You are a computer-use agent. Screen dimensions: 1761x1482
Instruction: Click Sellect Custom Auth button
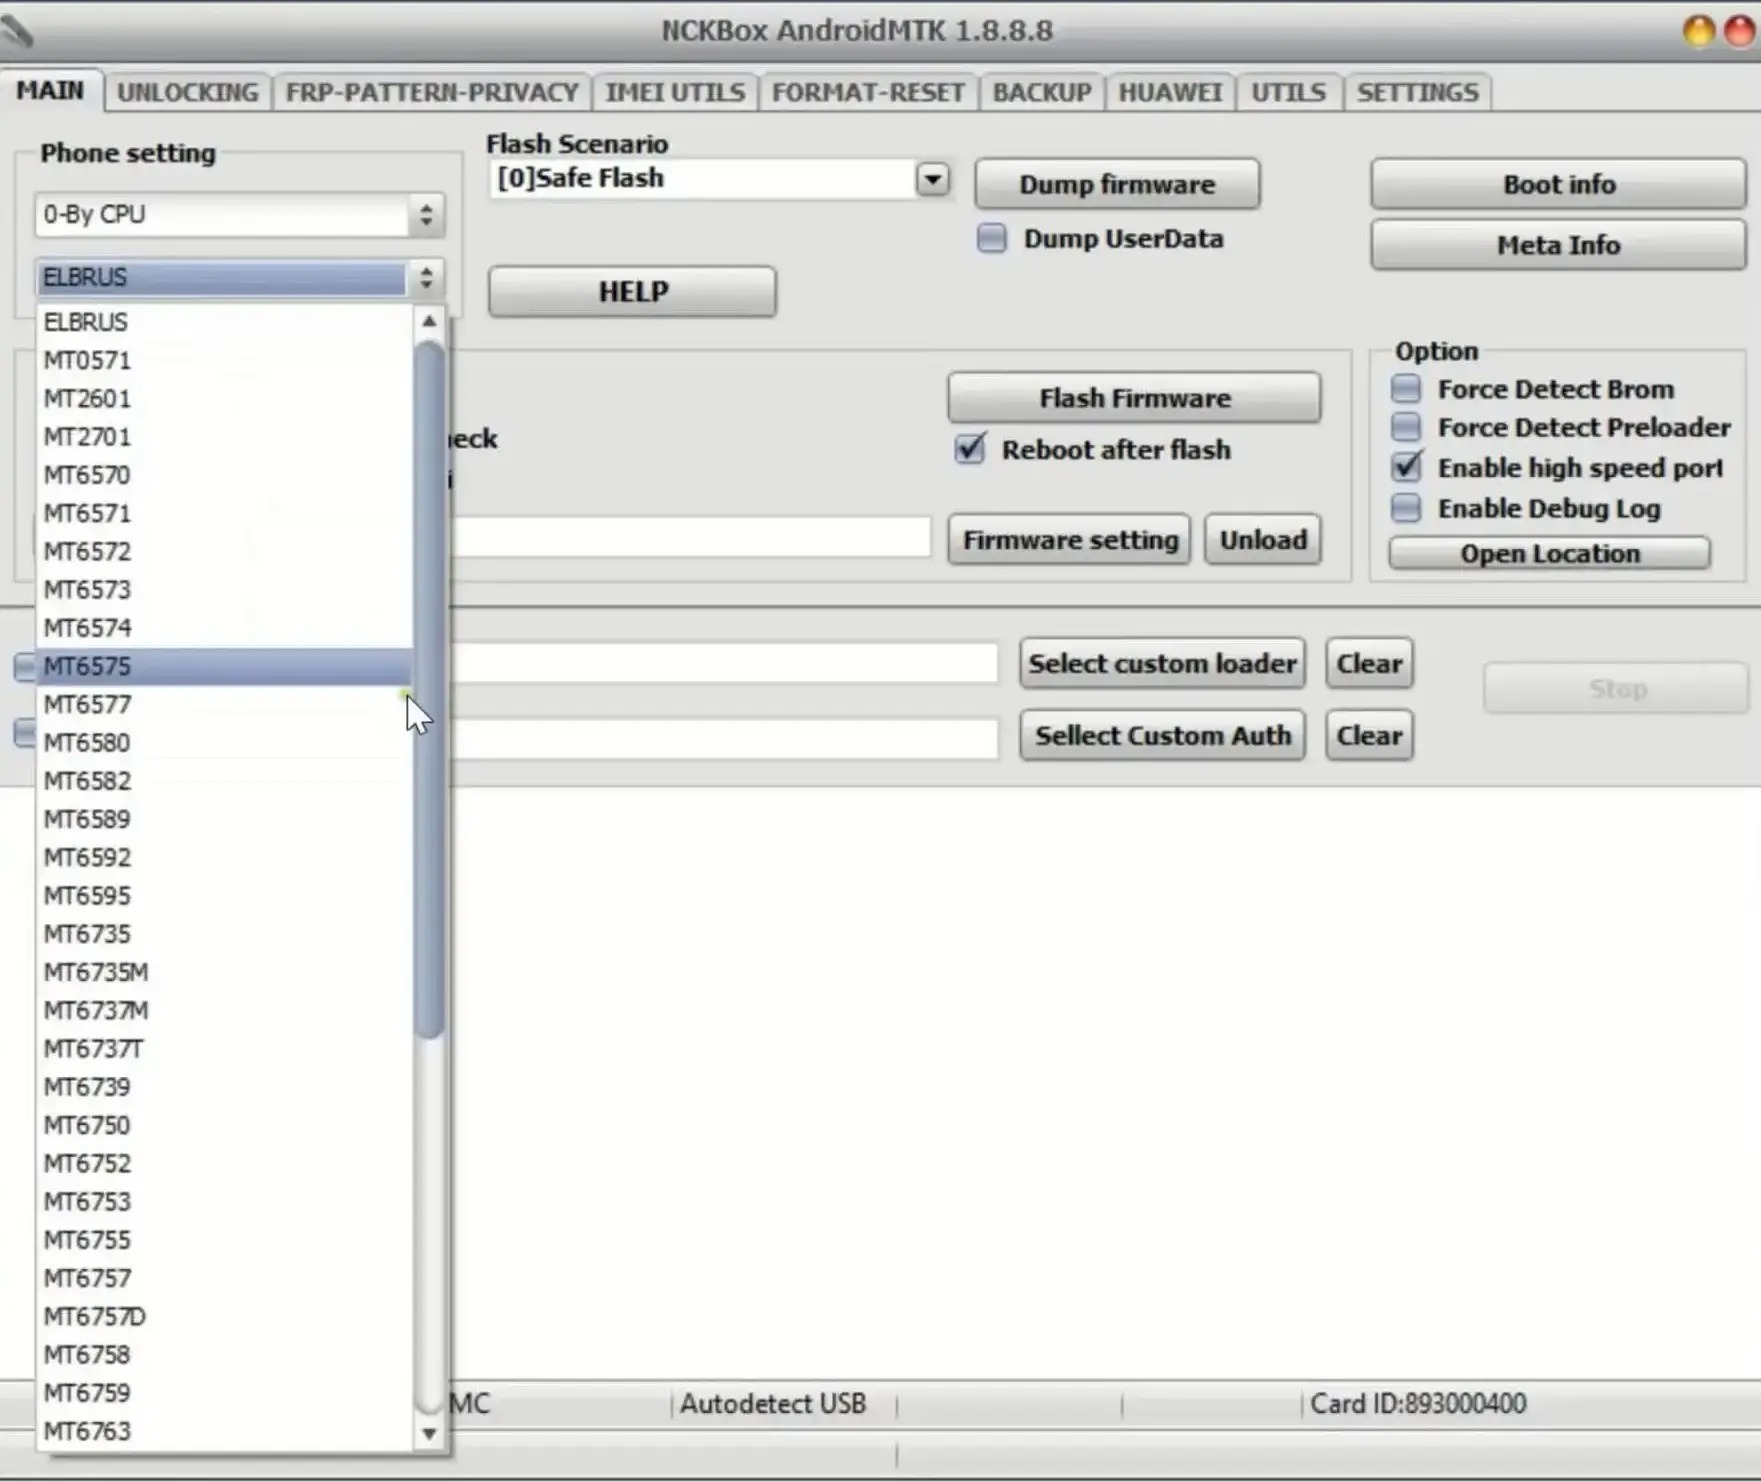(1162, 736)
